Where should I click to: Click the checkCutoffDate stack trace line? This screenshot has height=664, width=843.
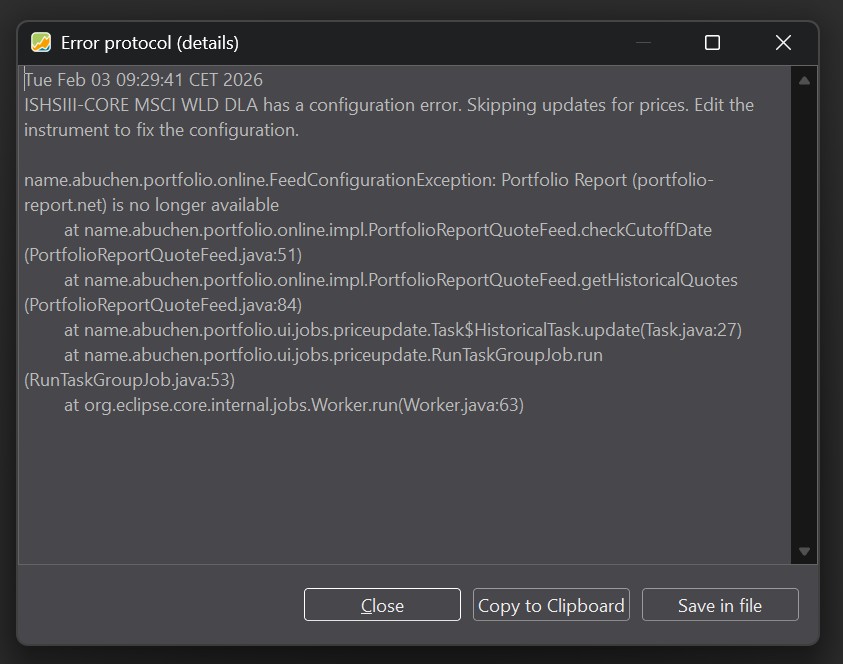tap(388, 230)
